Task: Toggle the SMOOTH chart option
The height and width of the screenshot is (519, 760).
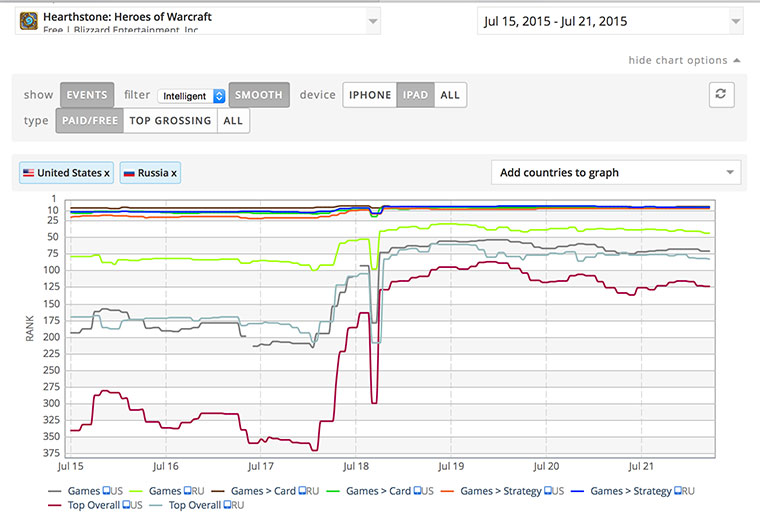Action: click(x=260, y=95)
